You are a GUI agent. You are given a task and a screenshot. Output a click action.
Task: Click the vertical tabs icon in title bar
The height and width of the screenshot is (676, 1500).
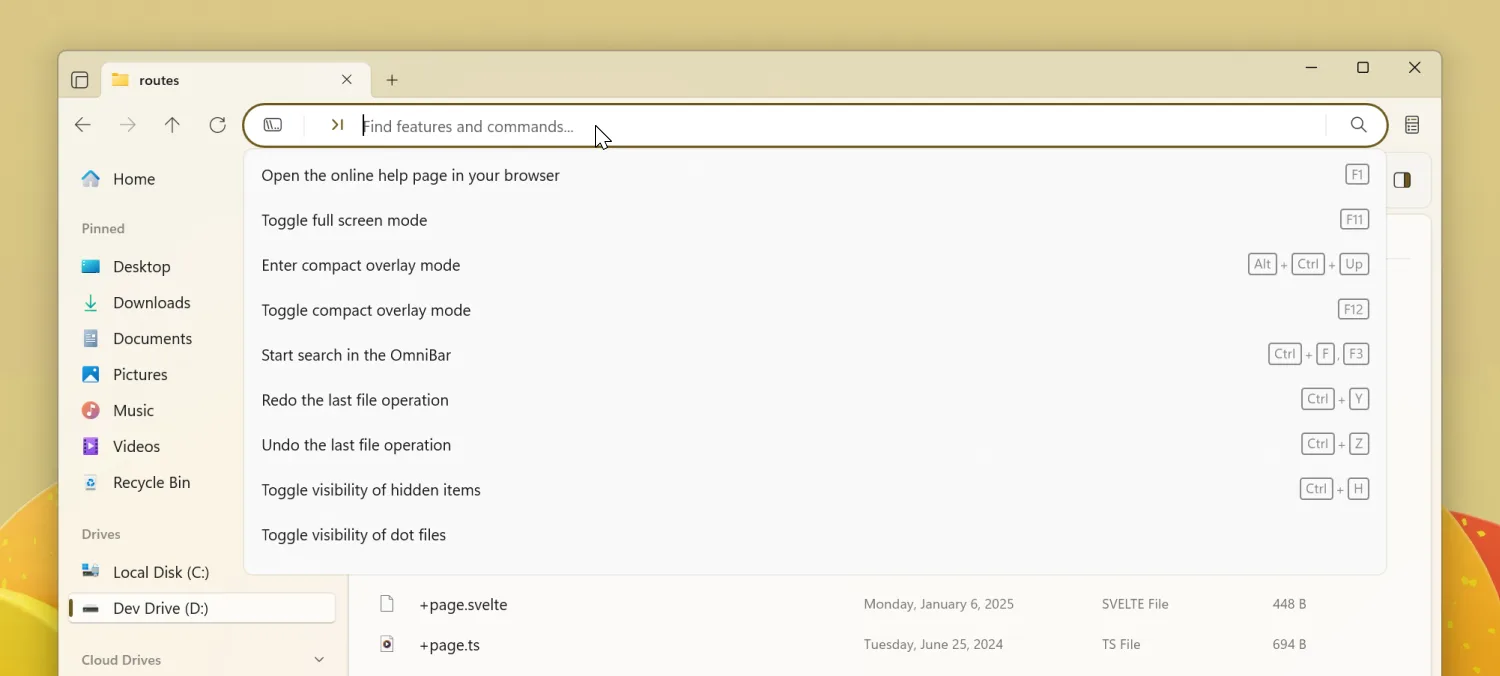[80, 80]
